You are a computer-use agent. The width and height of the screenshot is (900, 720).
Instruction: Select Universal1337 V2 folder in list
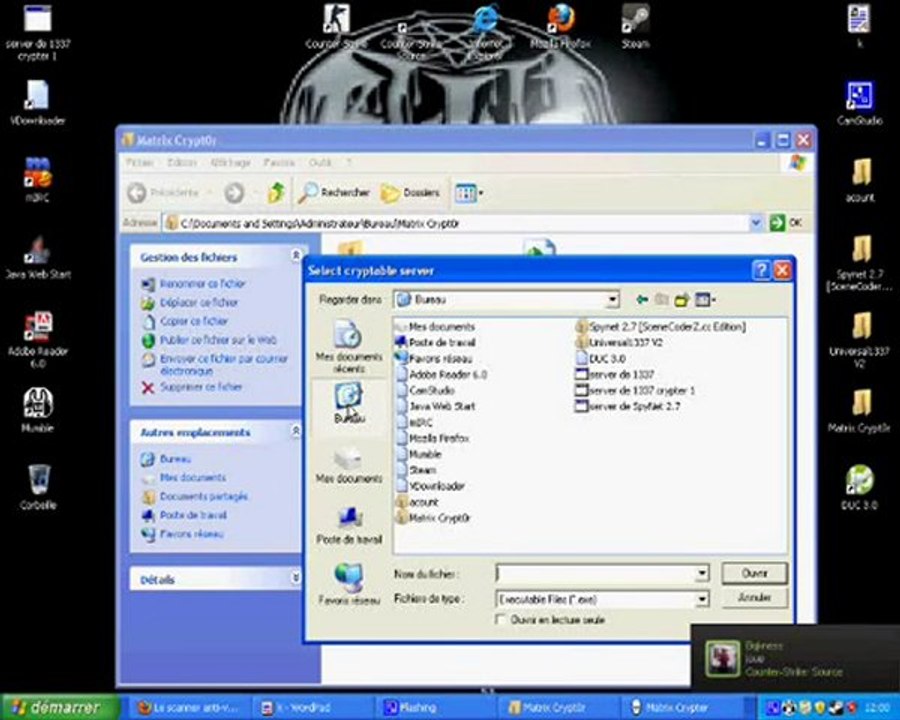pyautogui.click(x=619, y=342)
